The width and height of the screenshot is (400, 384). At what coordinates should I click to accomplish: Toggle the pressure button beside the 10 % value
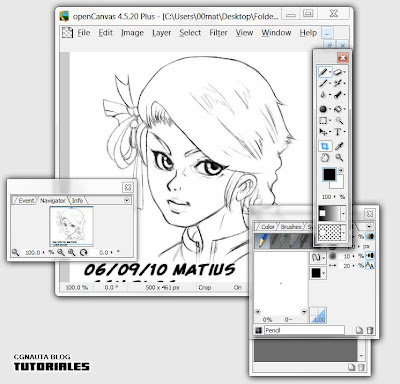point(370,256)
